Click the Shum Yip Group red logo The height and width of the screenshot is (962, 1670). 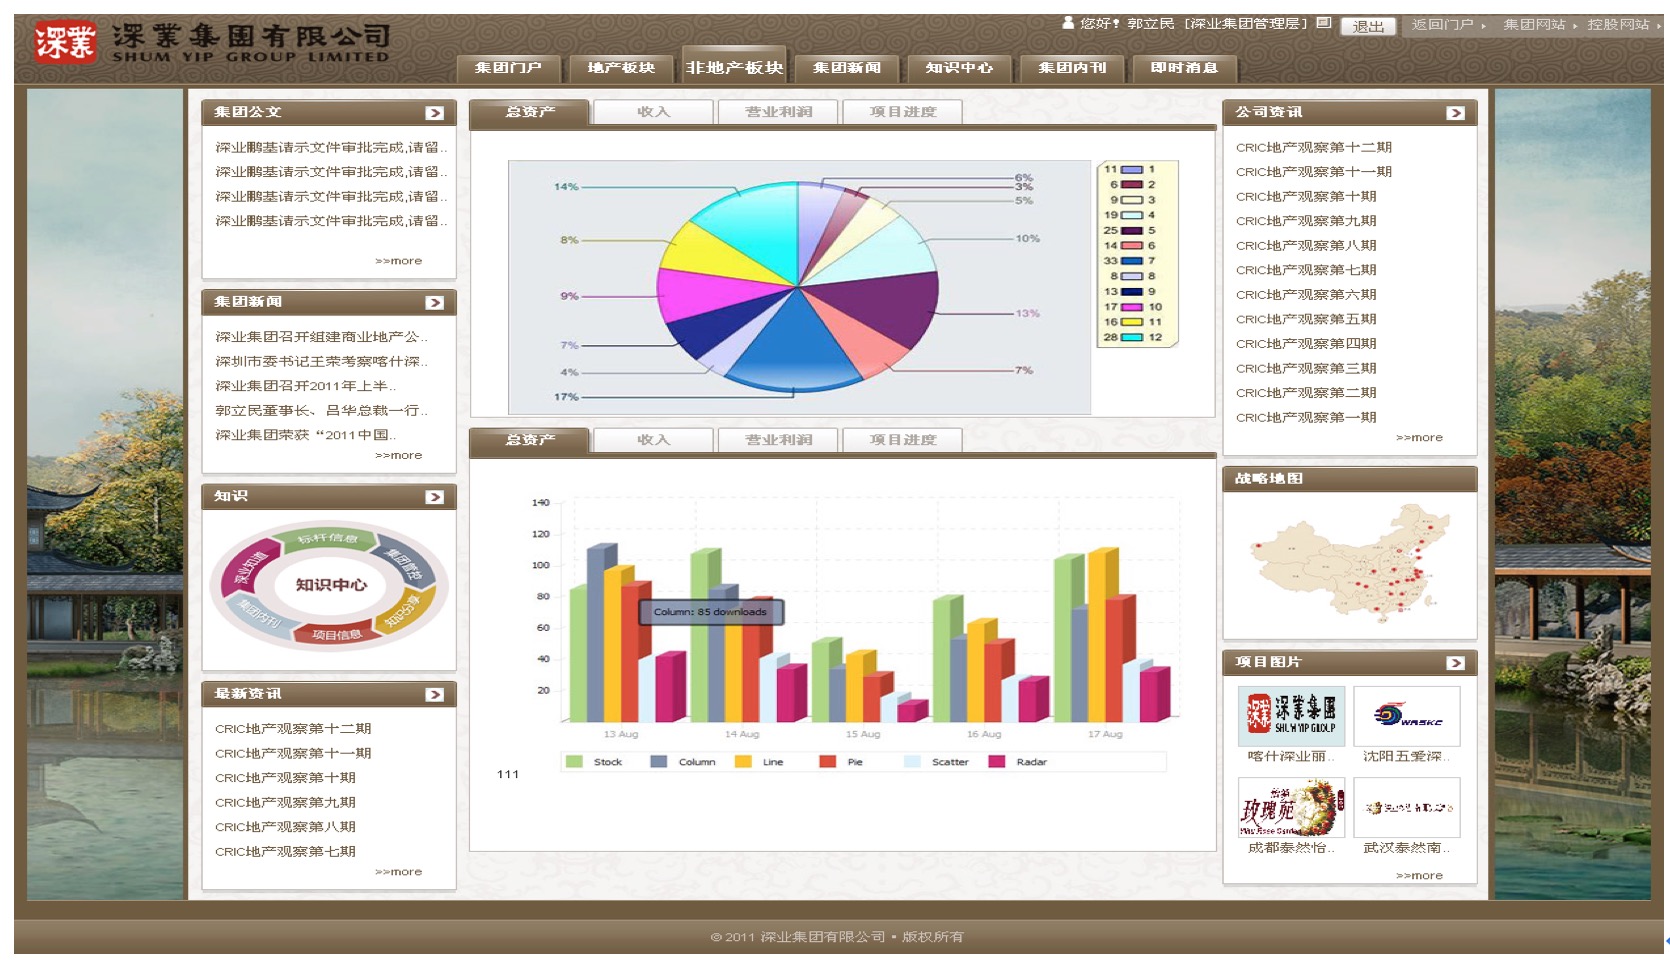point(65,43)
